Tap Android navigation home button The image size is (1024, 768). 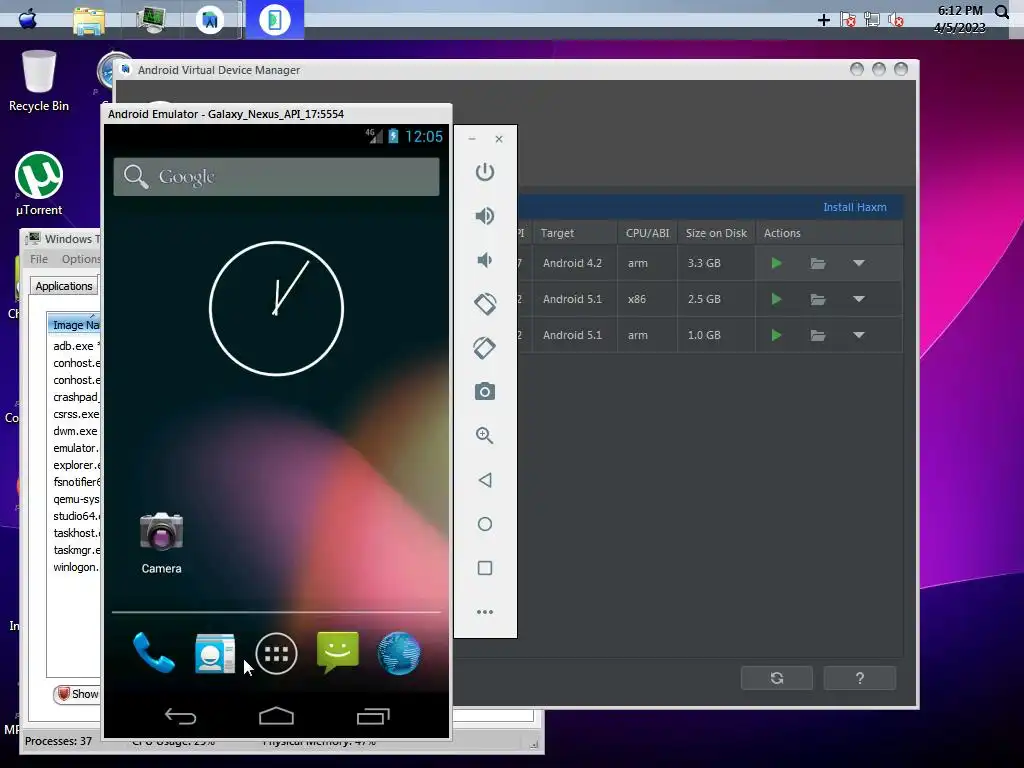276,716
